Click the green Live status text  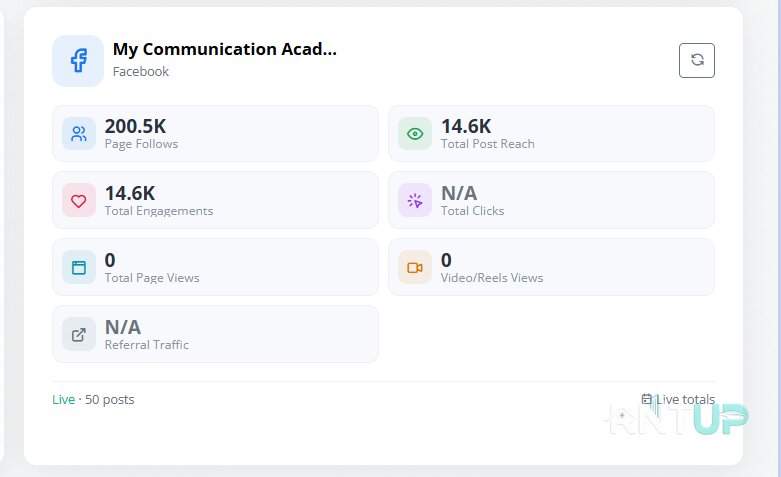[64, 399]
